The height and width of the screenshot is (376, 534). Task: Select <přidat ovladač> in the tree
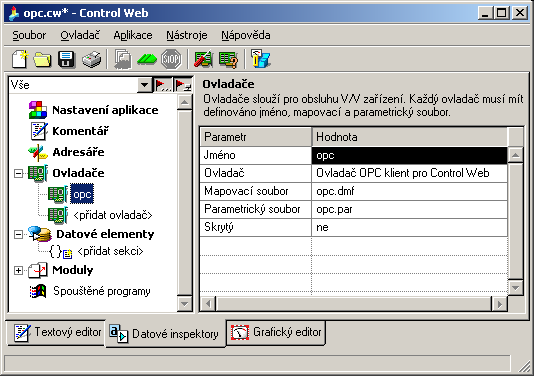[x=113, y=215]
